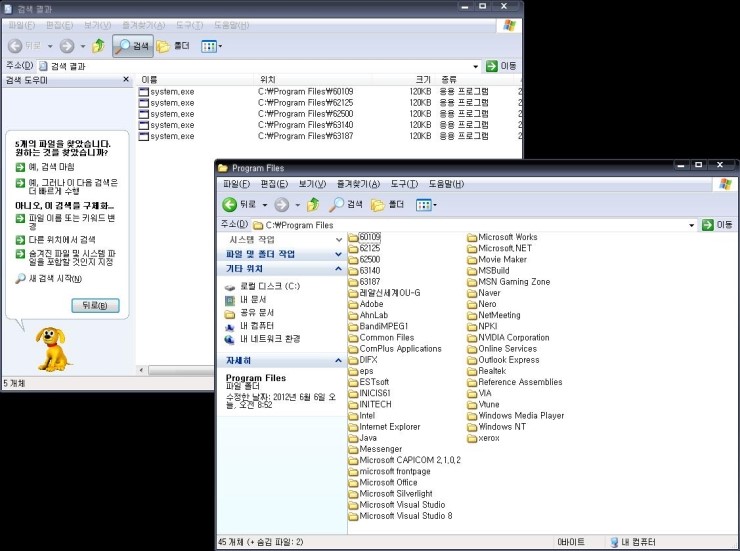Go up one folder in Program Files window

click(313, 204)
